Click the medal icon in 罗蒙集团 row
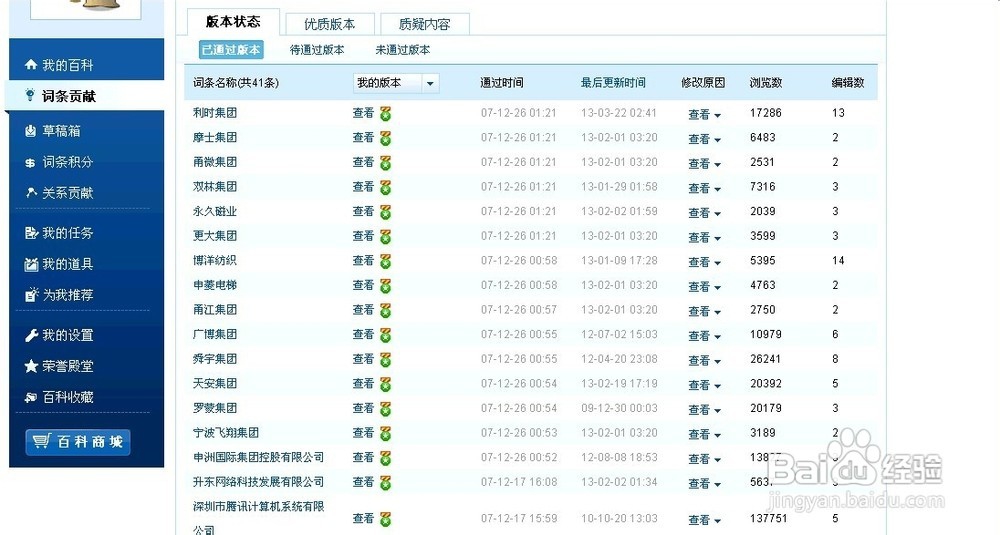 click(x=385, y=409)
